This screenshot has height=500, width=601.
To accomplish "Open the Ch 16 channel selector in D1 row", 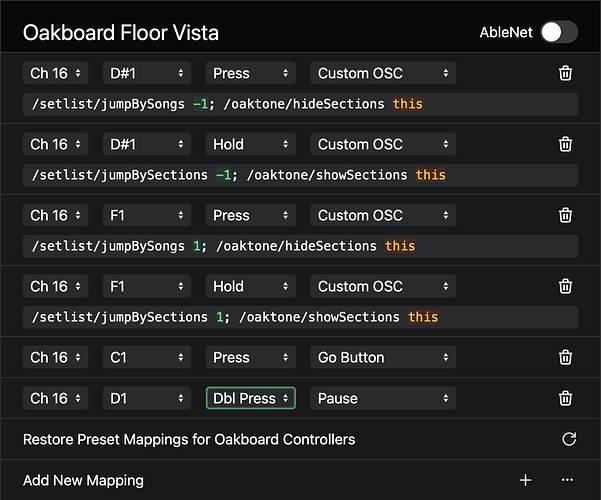I will [x=56, y=398].
